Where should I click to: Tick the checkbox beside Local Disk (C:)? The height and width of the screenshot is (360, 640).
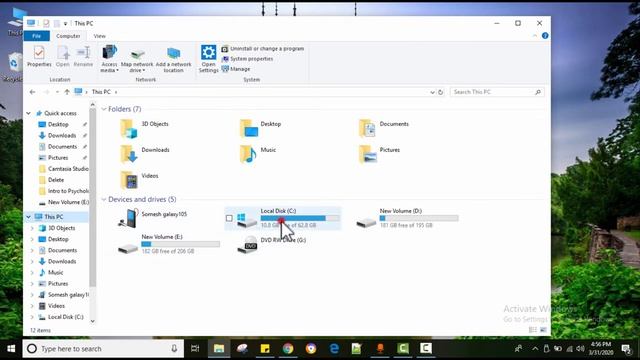pyautogui.click(x=229, y=218)
